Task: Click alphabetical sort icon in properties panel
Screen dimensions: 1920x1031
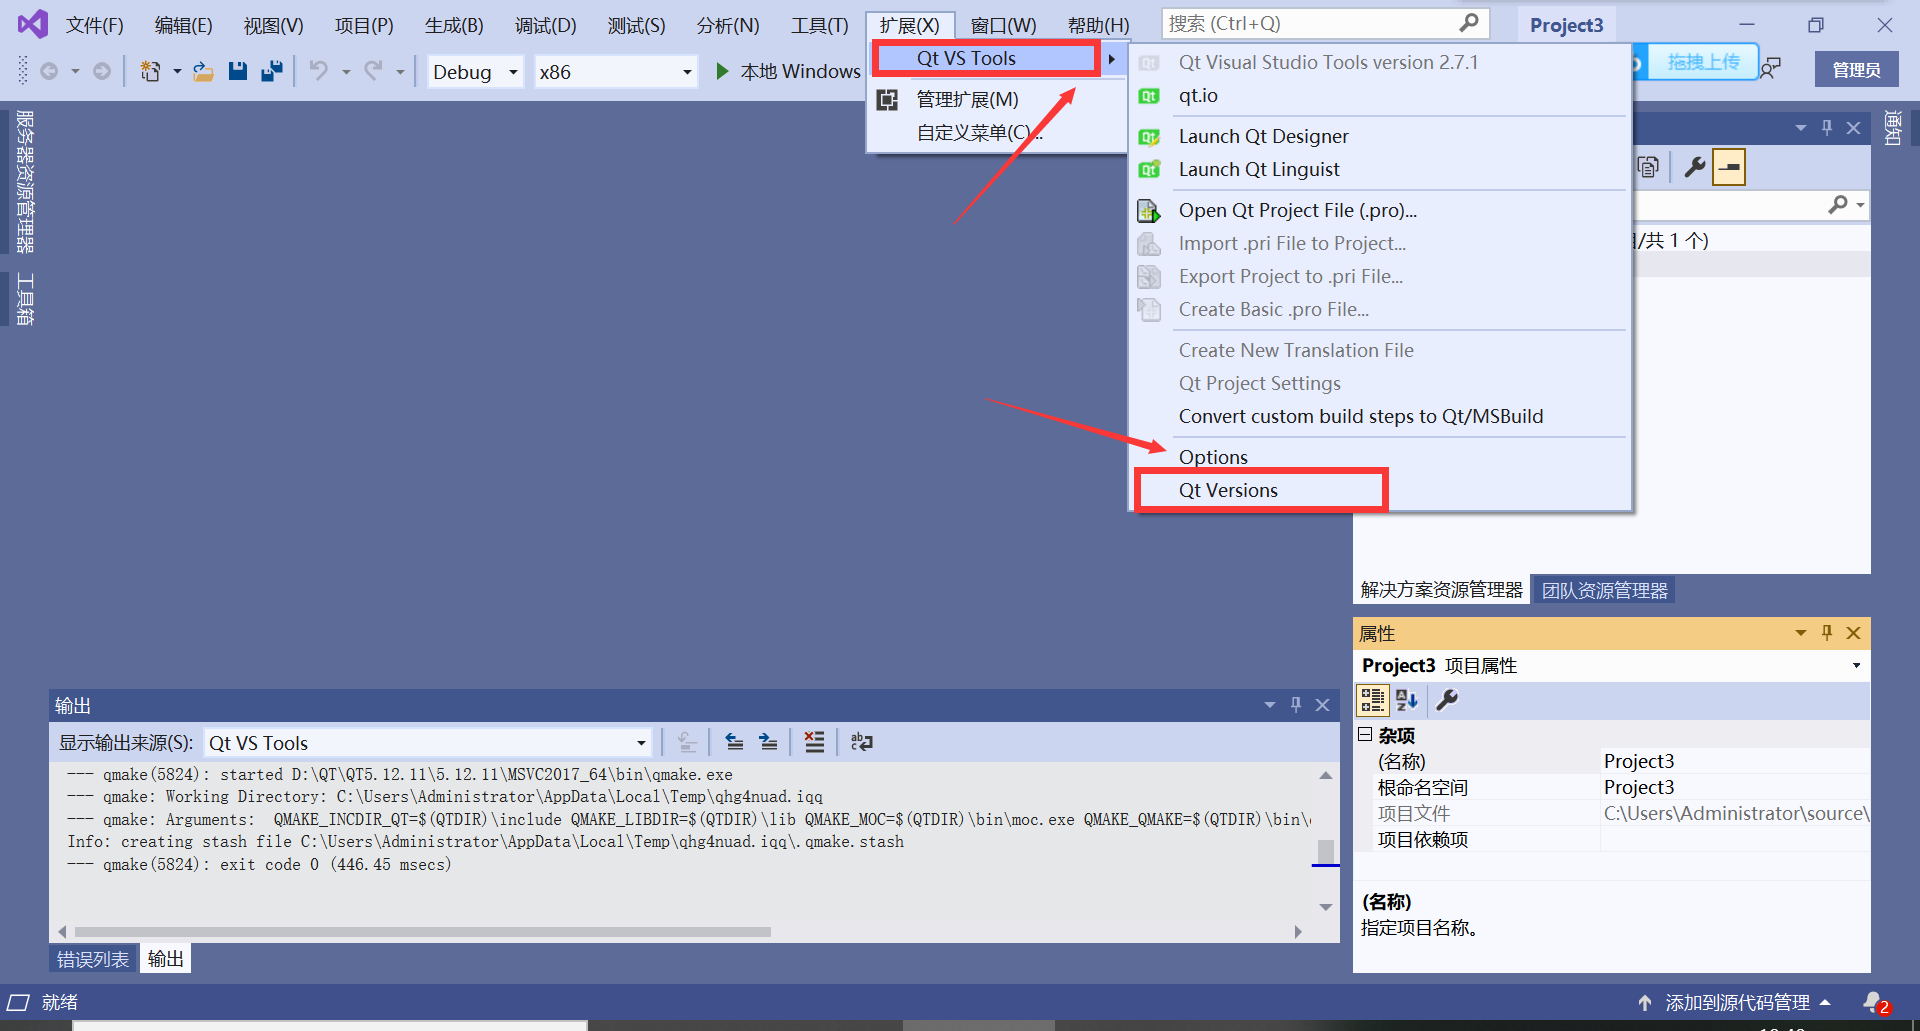Action: [x=1407, y=700]
